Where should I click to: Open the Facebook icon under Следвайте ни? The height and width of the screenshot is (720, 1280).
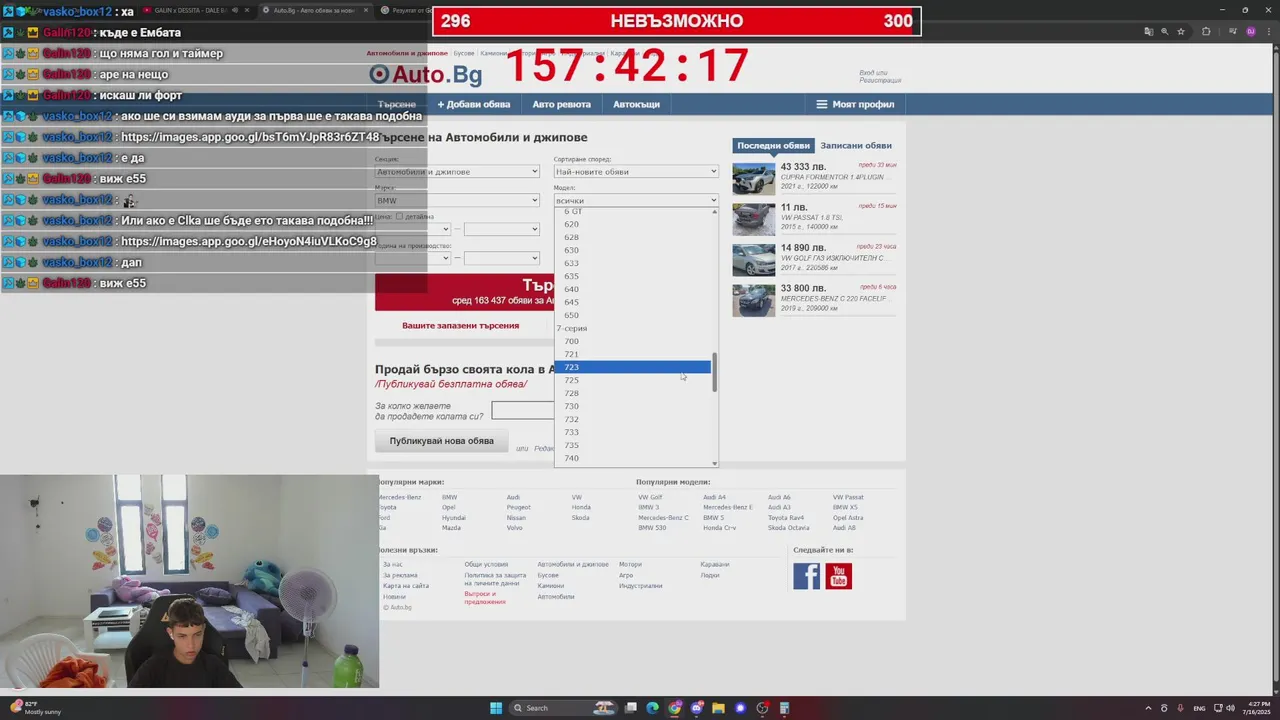tap(807, 576)
